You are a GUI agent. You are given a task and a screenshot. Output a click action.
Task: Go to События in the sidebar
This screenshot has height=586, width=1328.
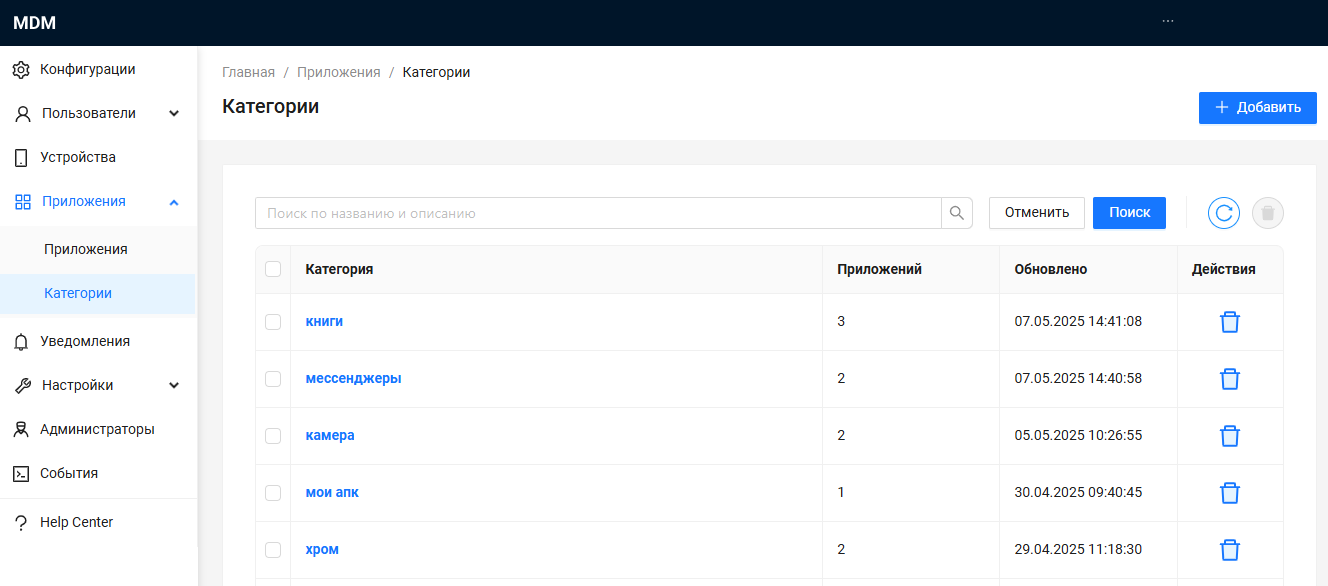tap(69, 473)
